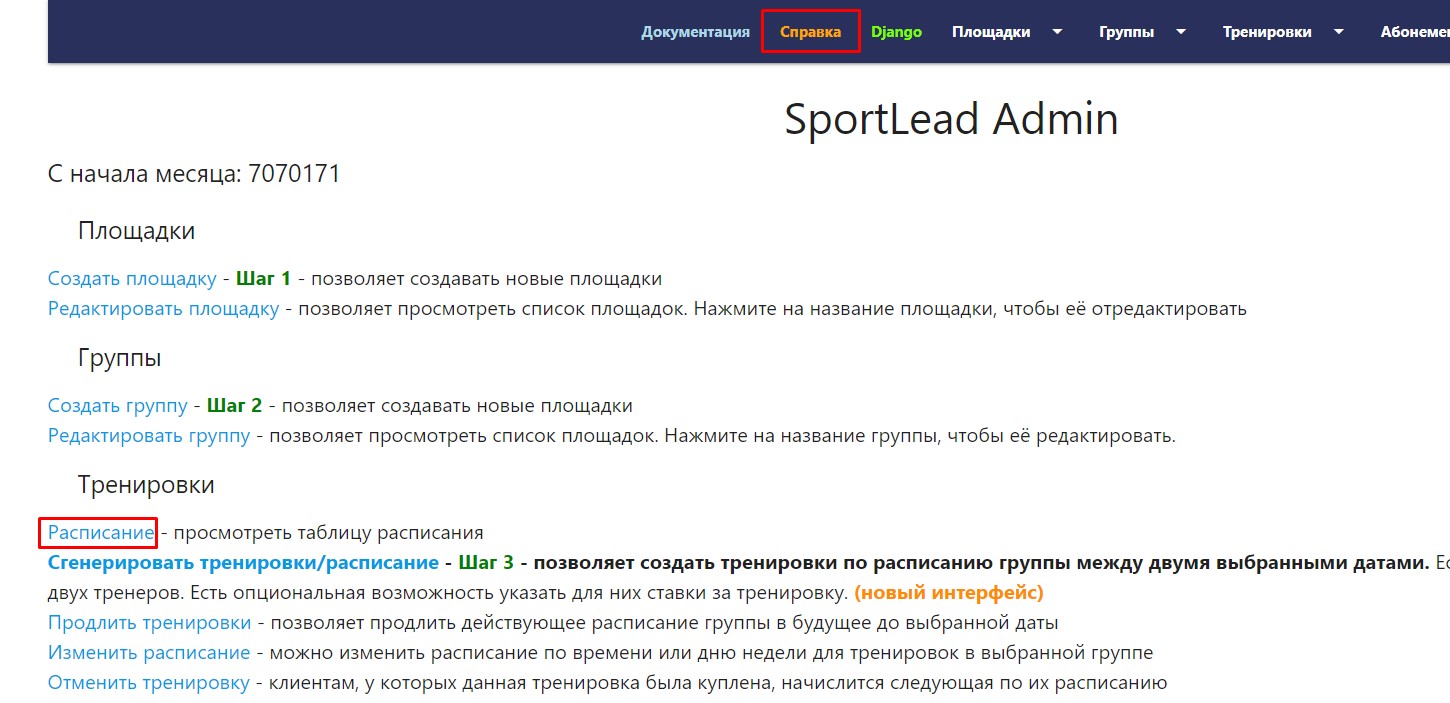Open the Справка help page
The image size is (1450, 703).
[810, 32]
